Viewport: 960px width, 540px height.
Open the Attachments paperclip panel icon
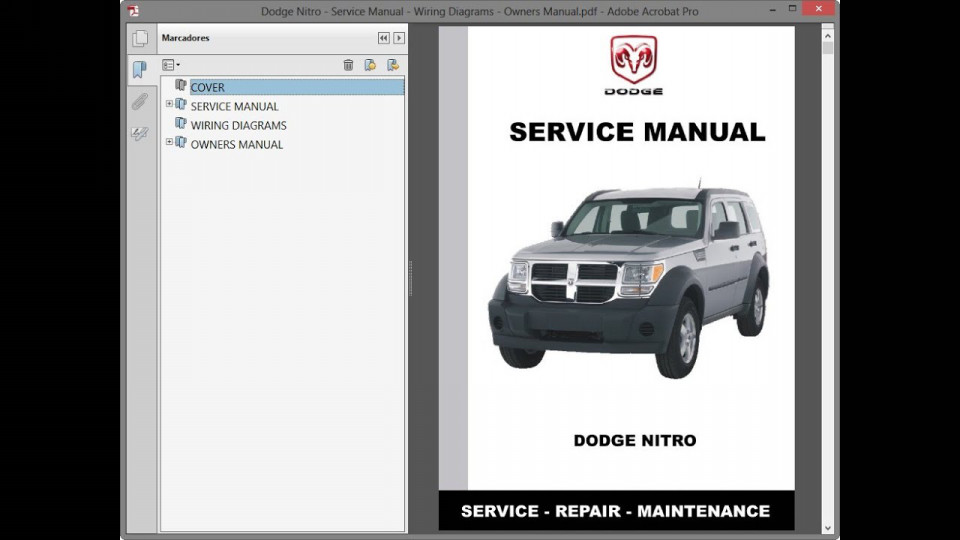tap(140, 101)
